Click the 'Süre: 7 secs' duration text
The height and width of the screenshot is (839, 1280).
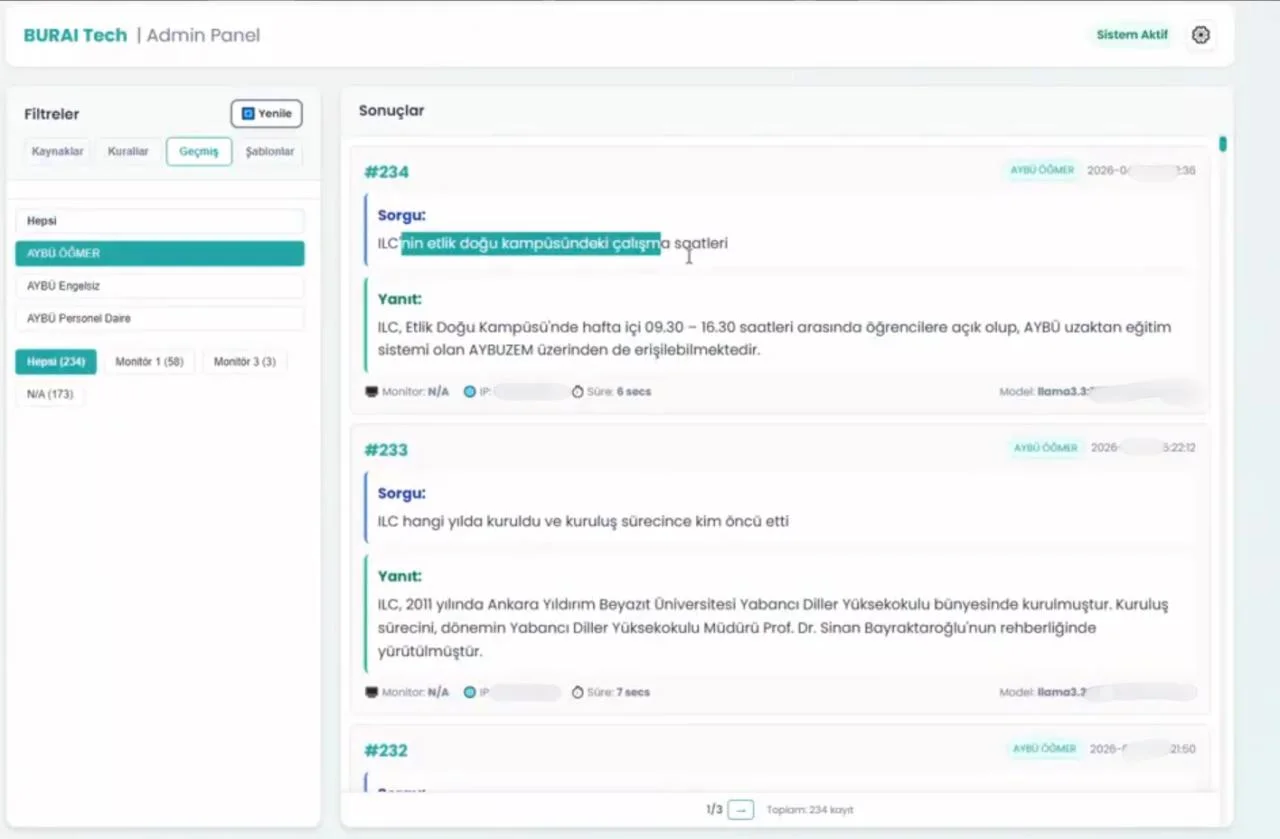pyautogui.click(x=619, y=692)
